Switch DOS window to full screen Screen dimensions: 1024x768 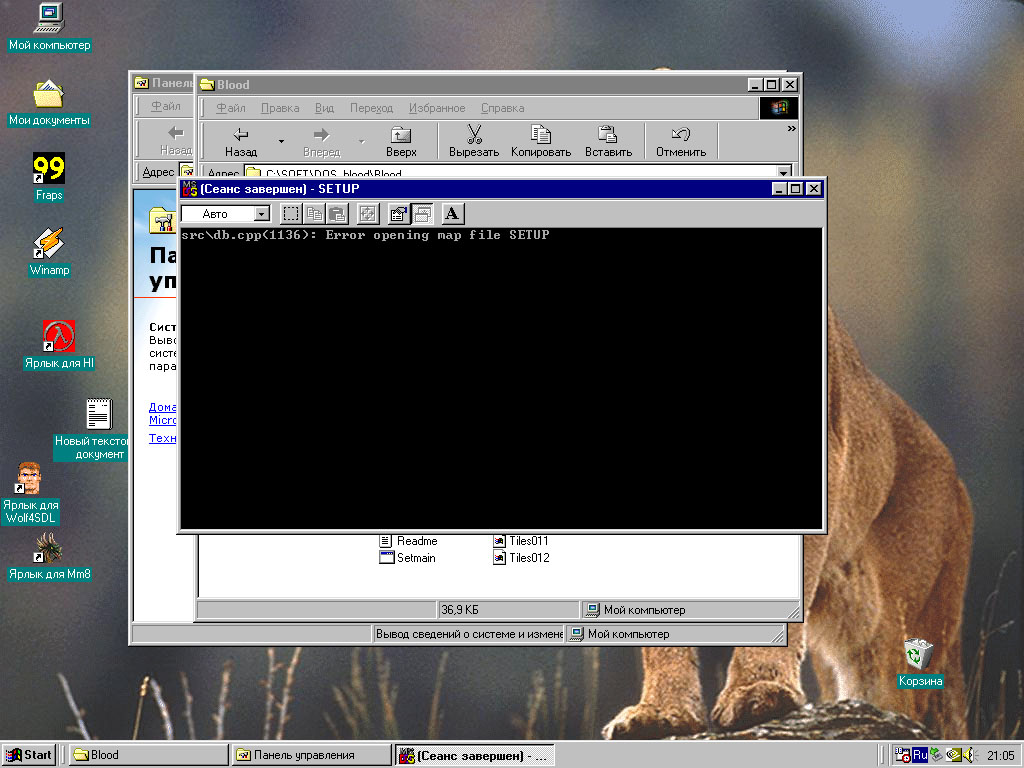[x=368, y=213]
